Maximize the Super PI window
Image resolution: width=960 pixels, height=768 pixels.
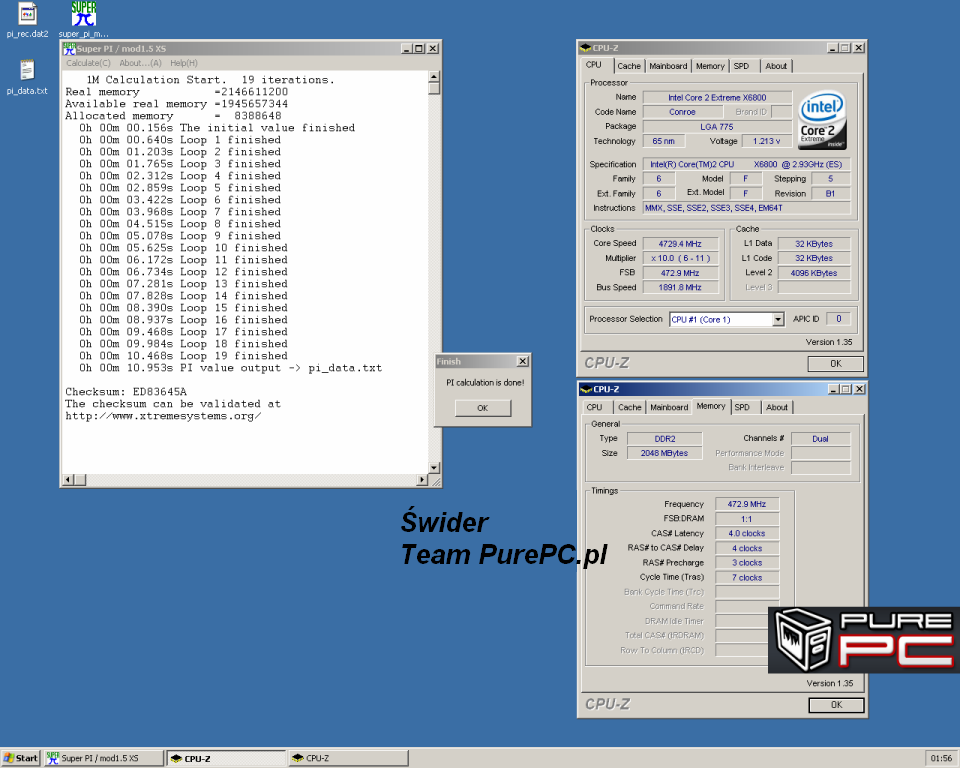pyautogui.click(x=419, y=48)
